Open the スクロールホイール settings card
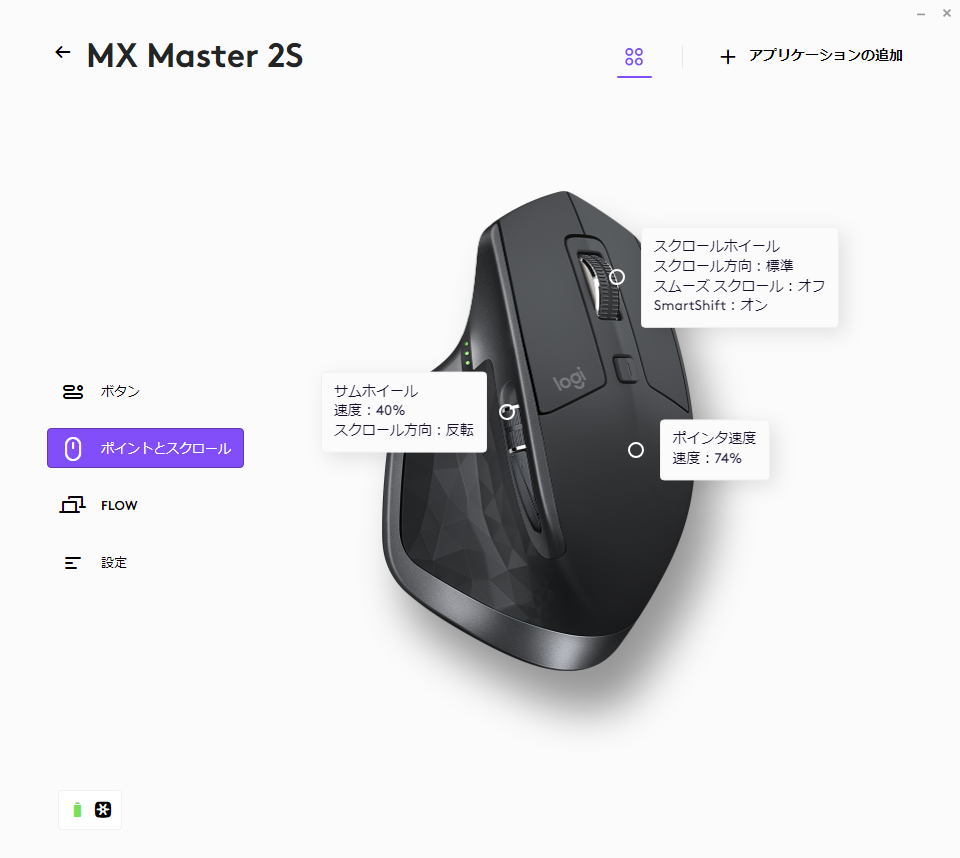The image size is (960, 858). [739, 277]
